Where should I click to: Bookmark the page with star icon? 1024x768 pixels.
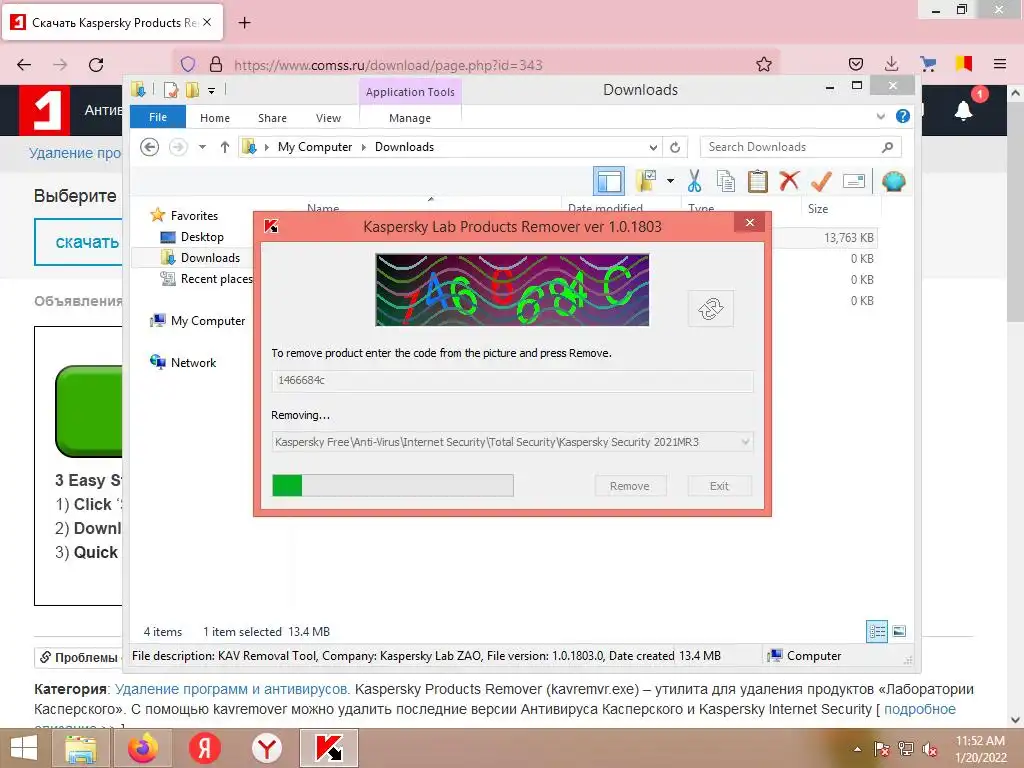point(763,64)
